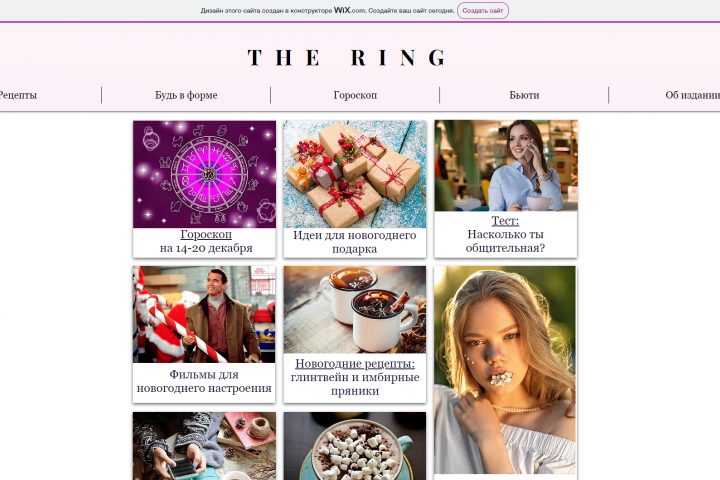720x480 pixels.
Task: Go to the Гороскоп navigation tab
Action: pyautogui.click(x=355, y=95)
